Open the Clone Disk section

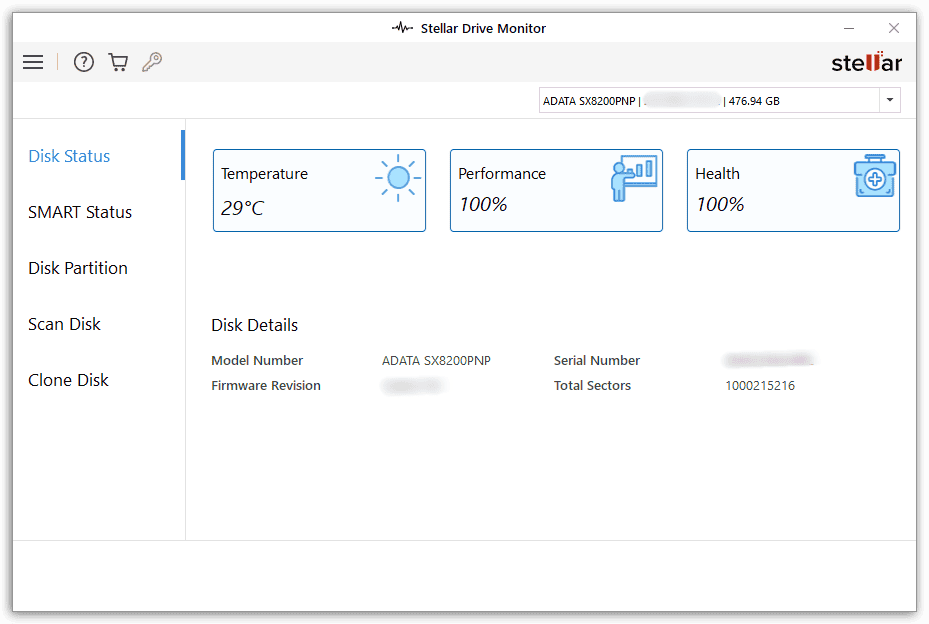(x=68, y=380)
